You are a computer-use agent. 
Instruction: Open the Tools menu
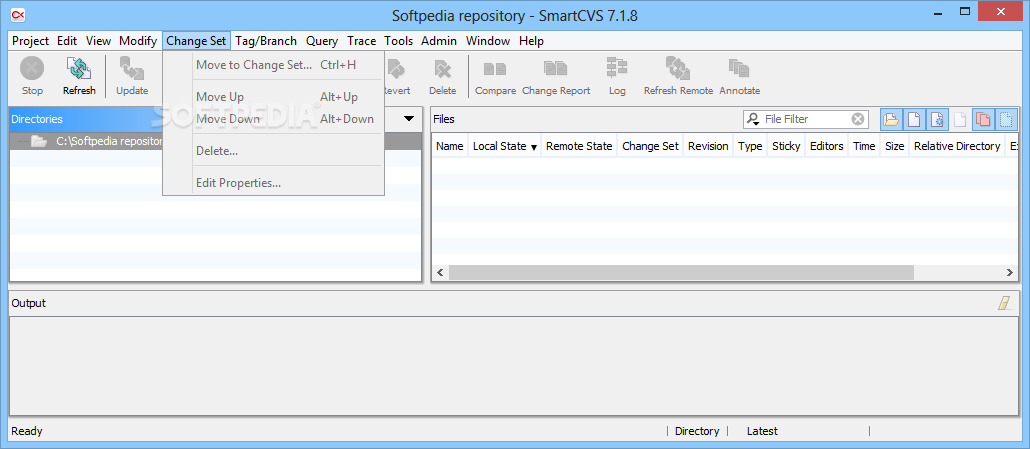point(399,41)
